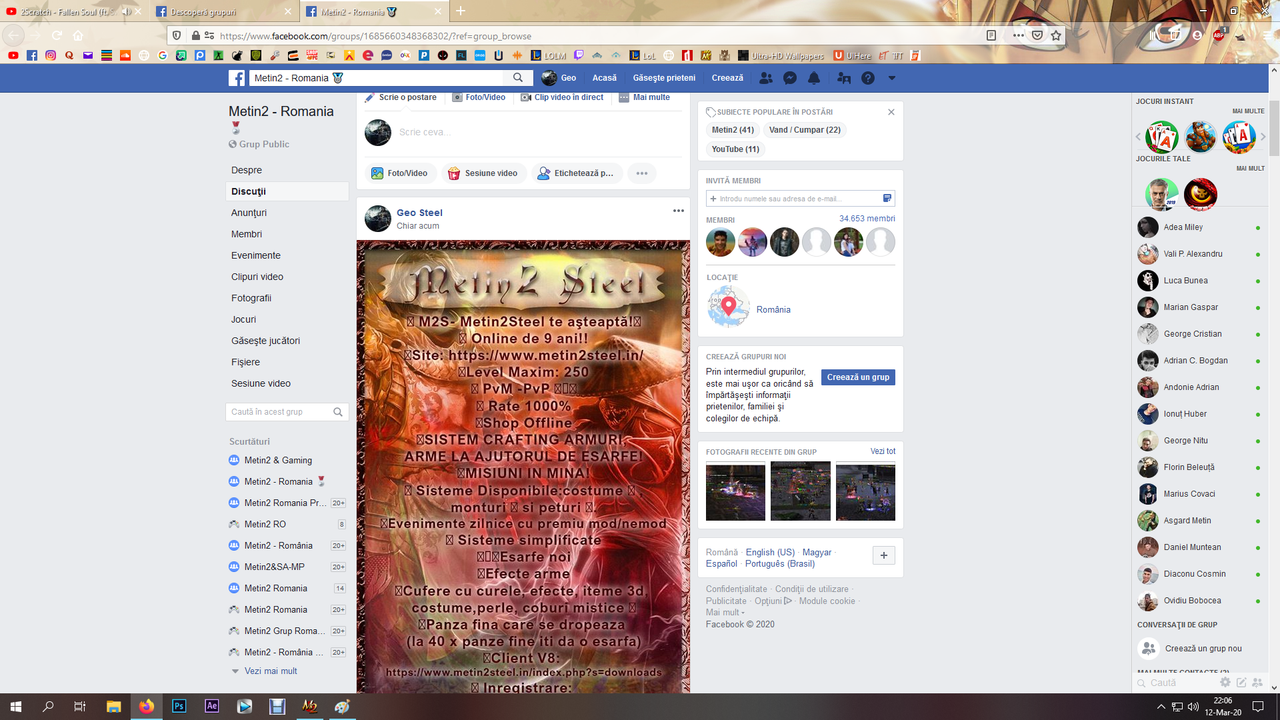Open Ultra-HD Wallpapers bookmark
1280x720 pixels.
click(781, 55)
